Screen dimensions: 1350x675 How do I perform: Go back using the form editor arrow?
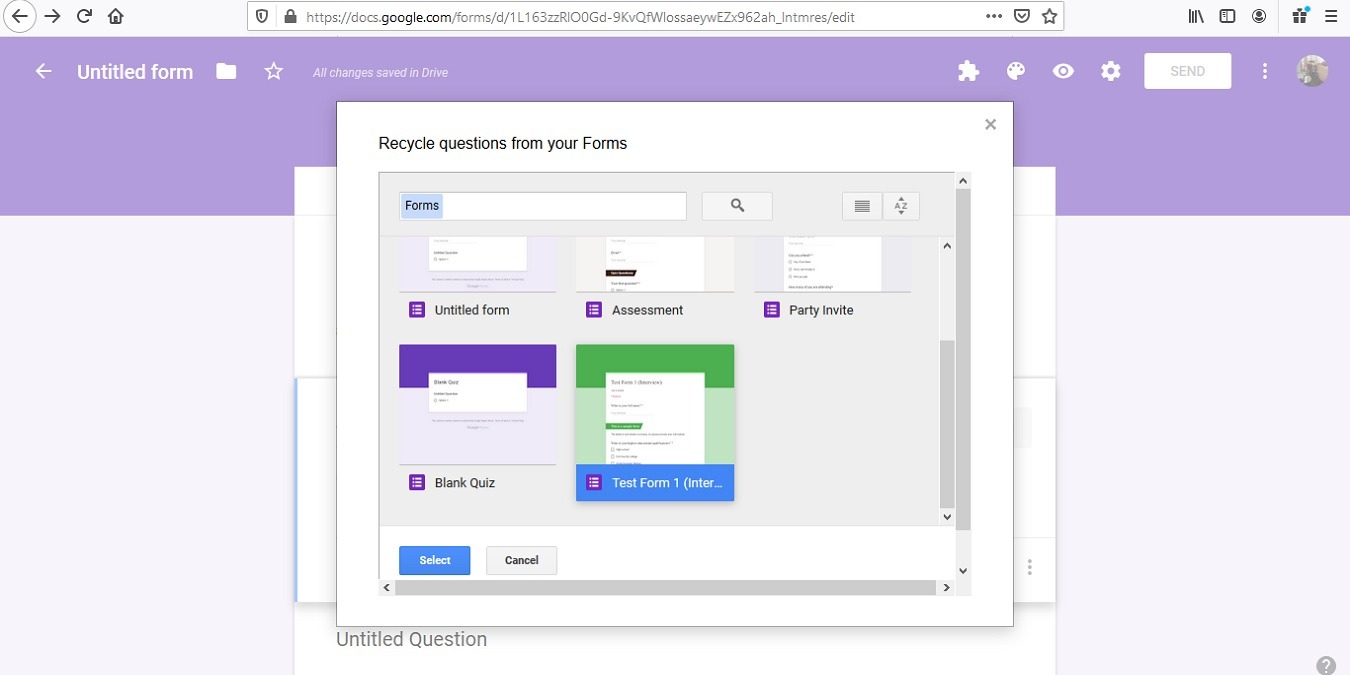(x=41, y=70)
